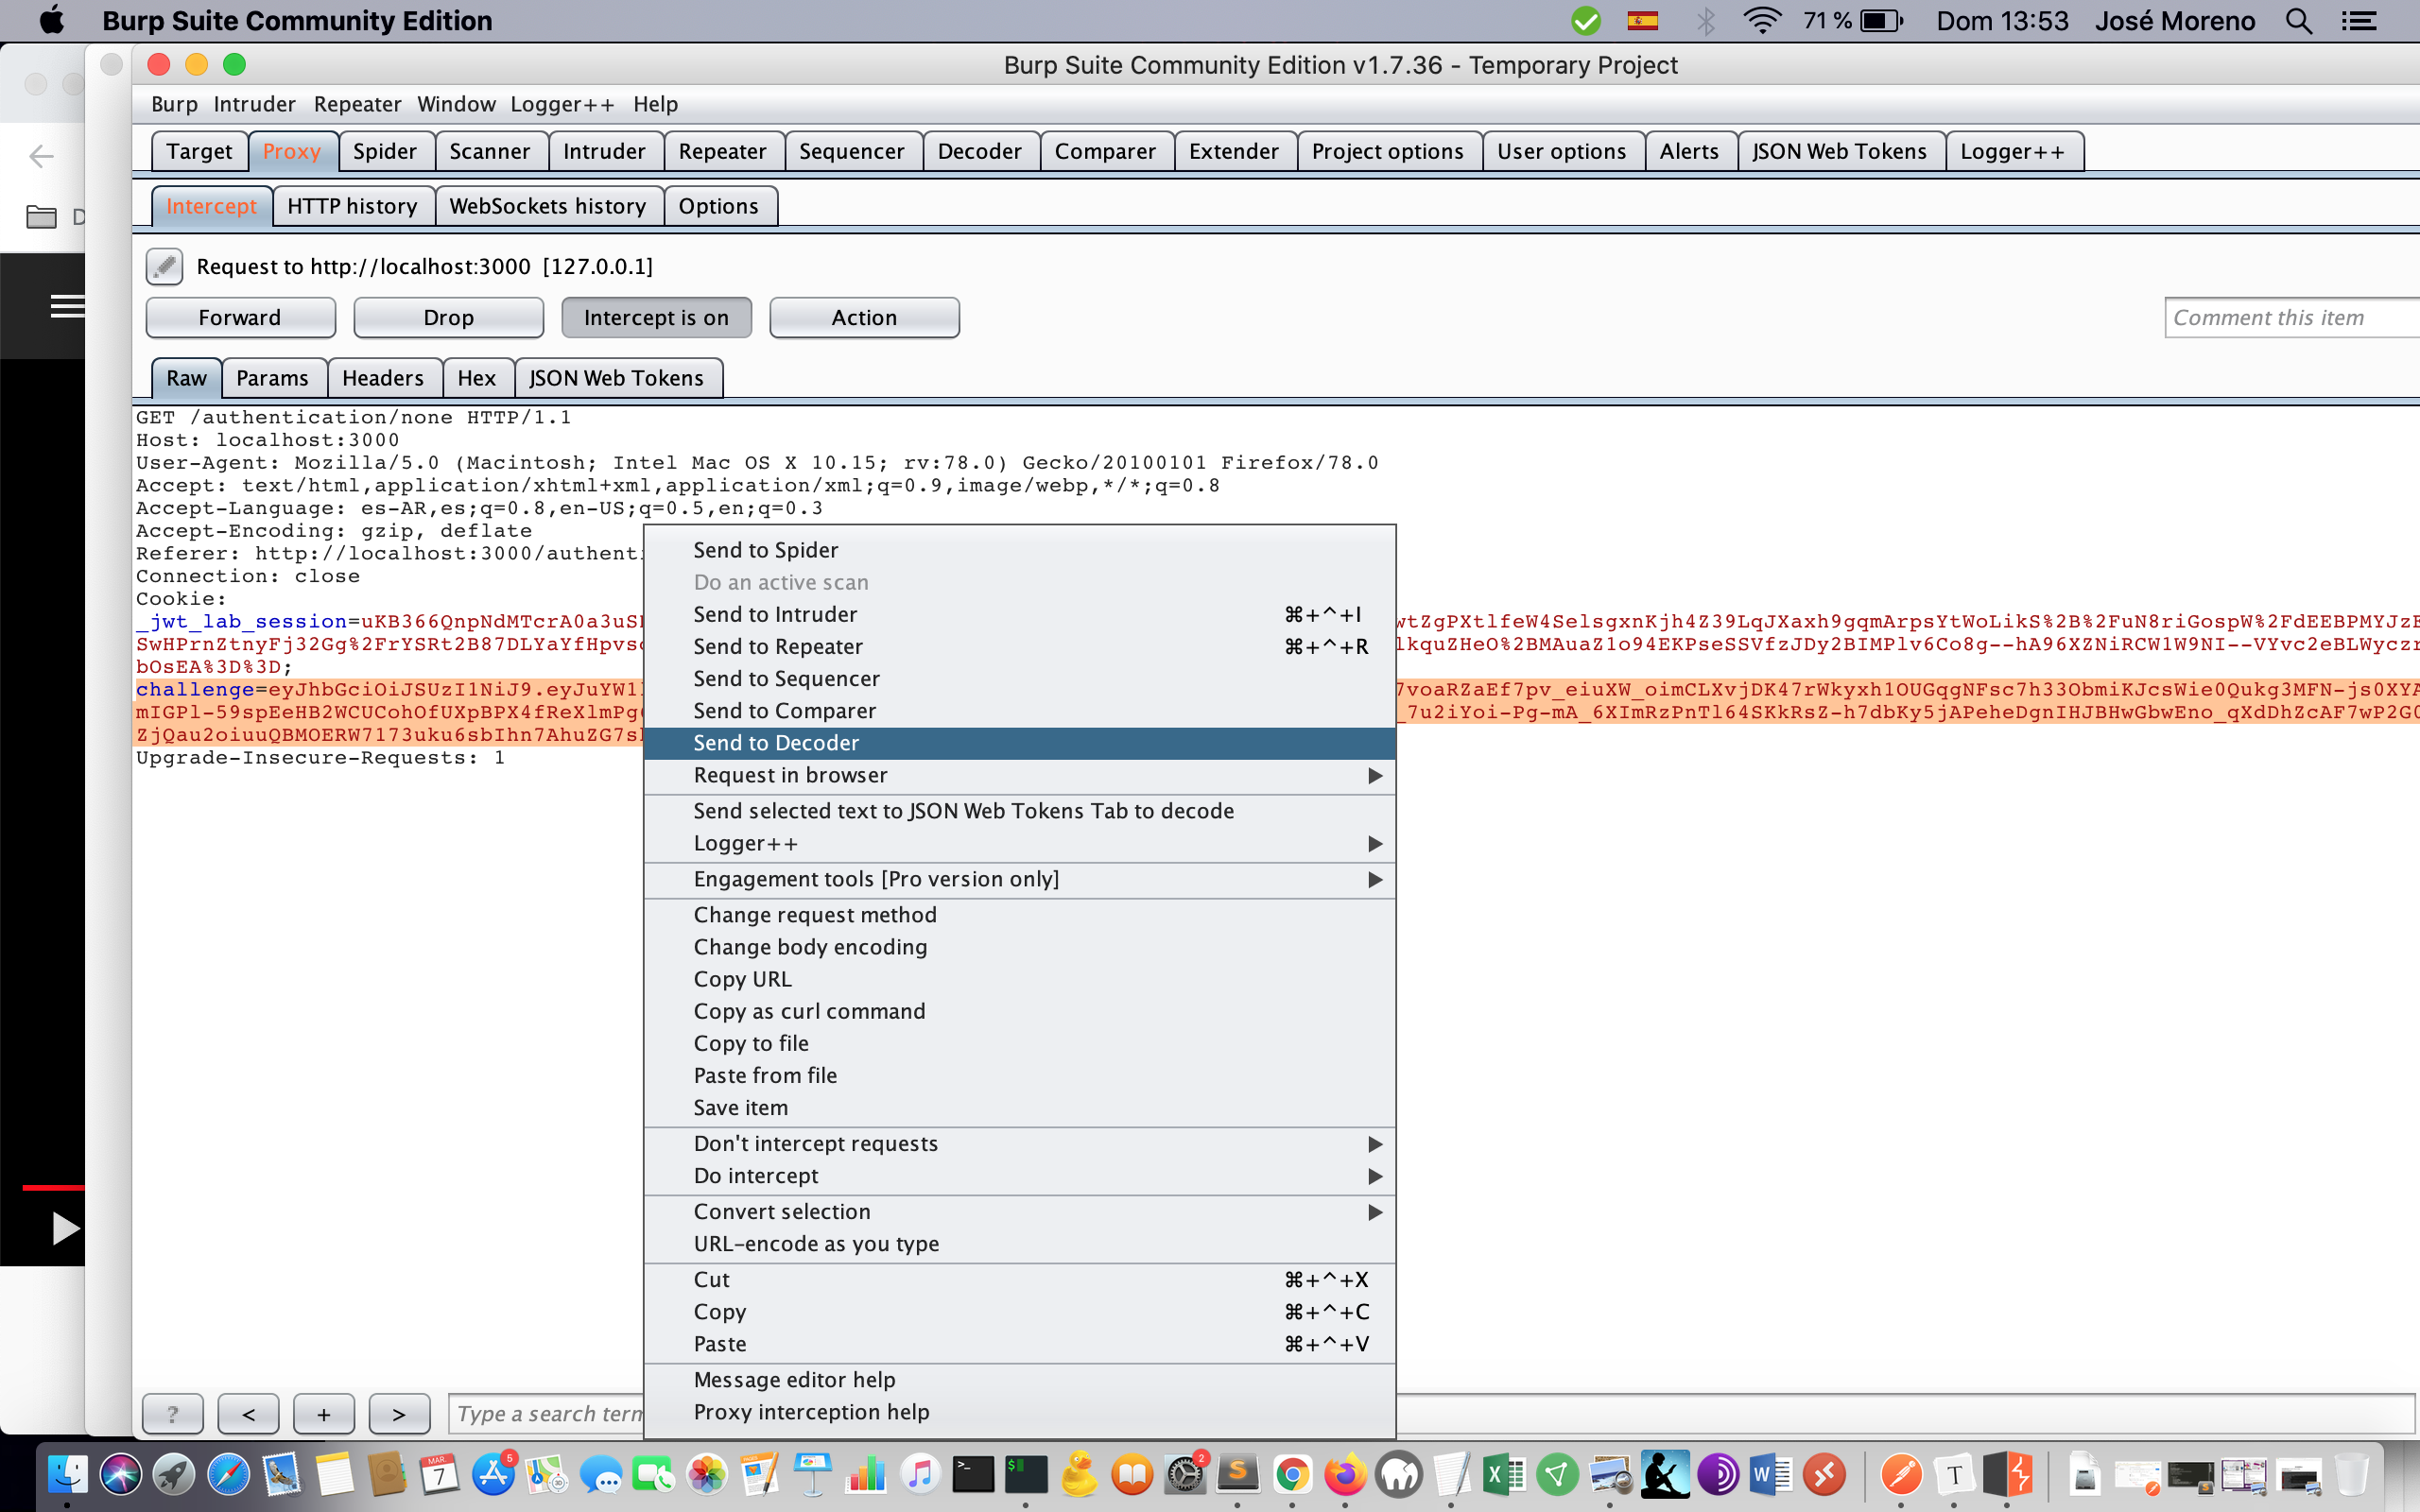This screenshot has width=2420, height=1512.
Task: Open the WebSockets history sub-tab
Action: pos(548,206)
